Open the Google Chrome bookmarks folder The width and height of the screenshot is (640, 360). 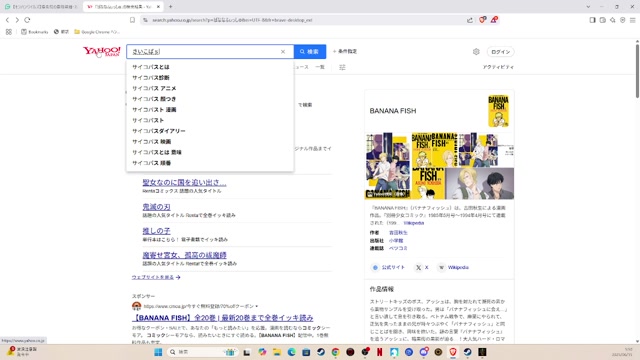coord(97,31)
